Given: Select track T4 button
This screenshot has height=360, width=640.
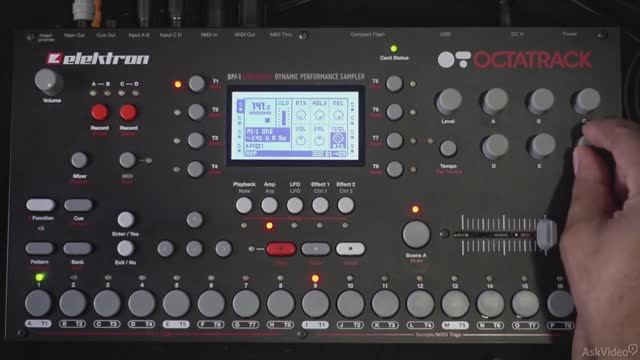Looking at the screenshot, I should coord(196,169).
